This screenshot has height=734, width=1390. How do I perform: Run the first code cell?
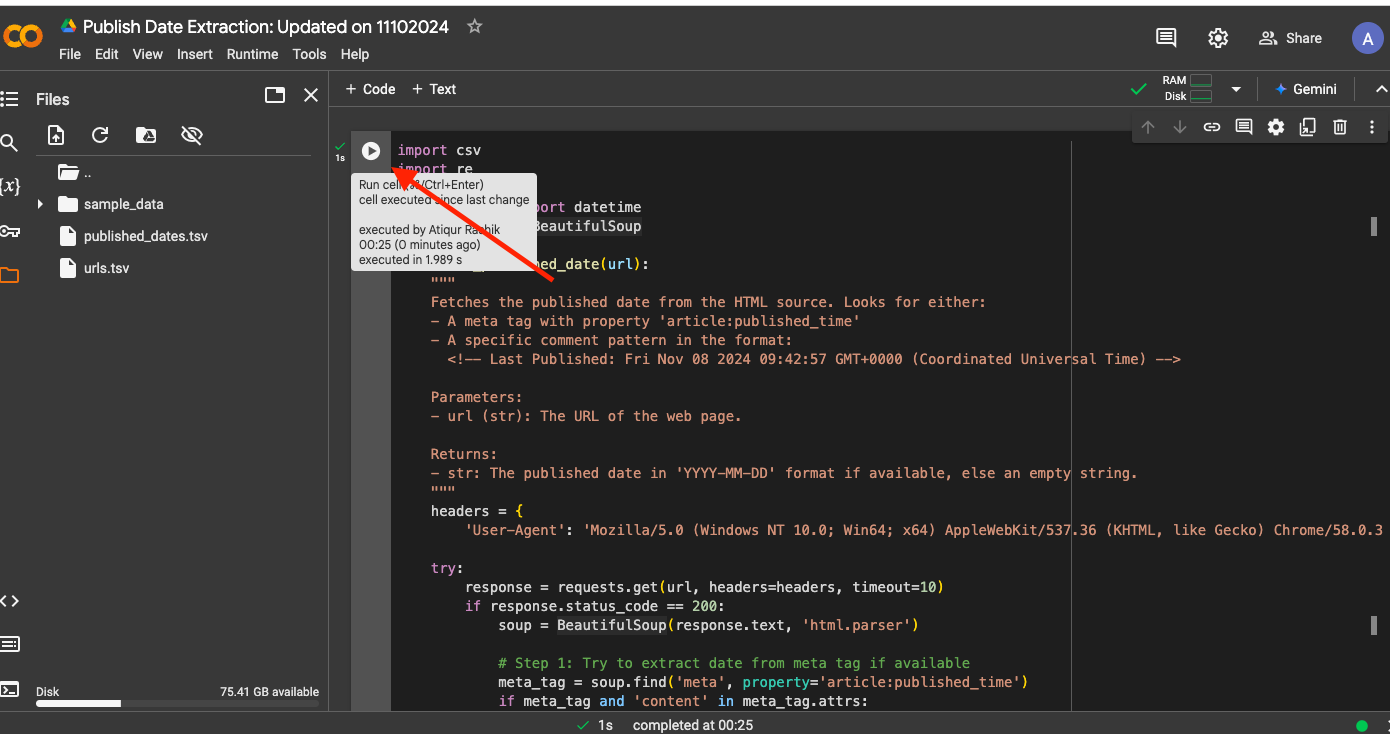(371, 151)
